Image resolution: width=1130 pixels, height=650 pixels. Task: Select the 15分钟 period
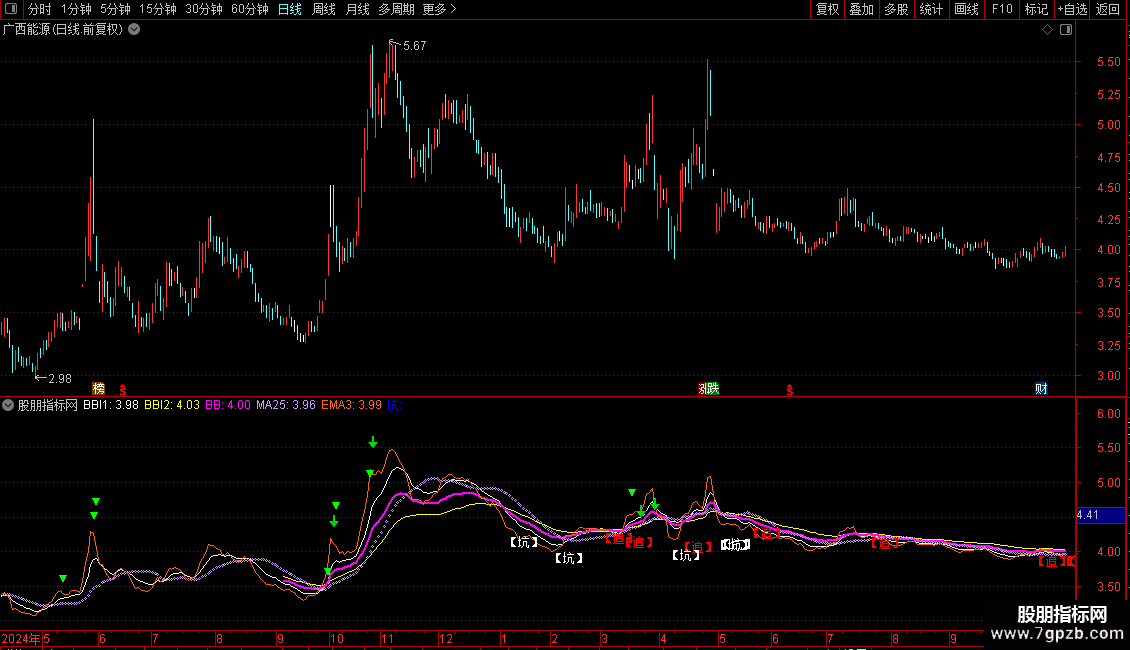point(158,9)
